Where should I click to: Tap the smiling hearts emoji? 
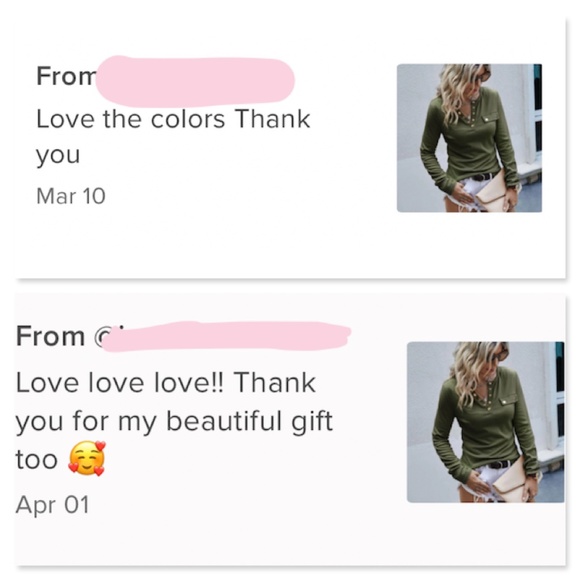(87, 458)
